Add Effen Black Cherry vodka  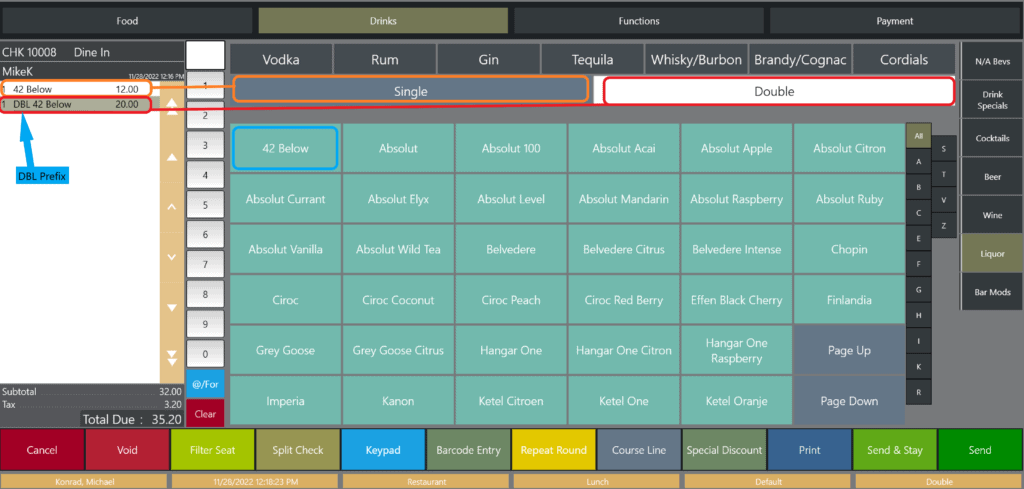coord(736,300)
